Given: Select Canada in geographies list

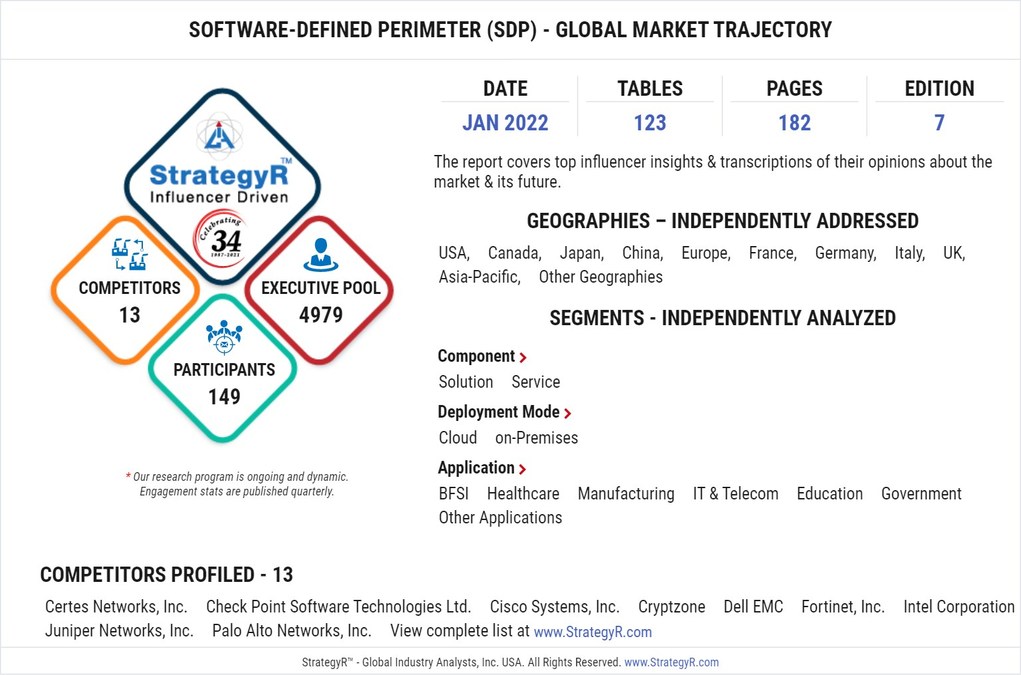Looking at the screenshot, I should 514,253.
